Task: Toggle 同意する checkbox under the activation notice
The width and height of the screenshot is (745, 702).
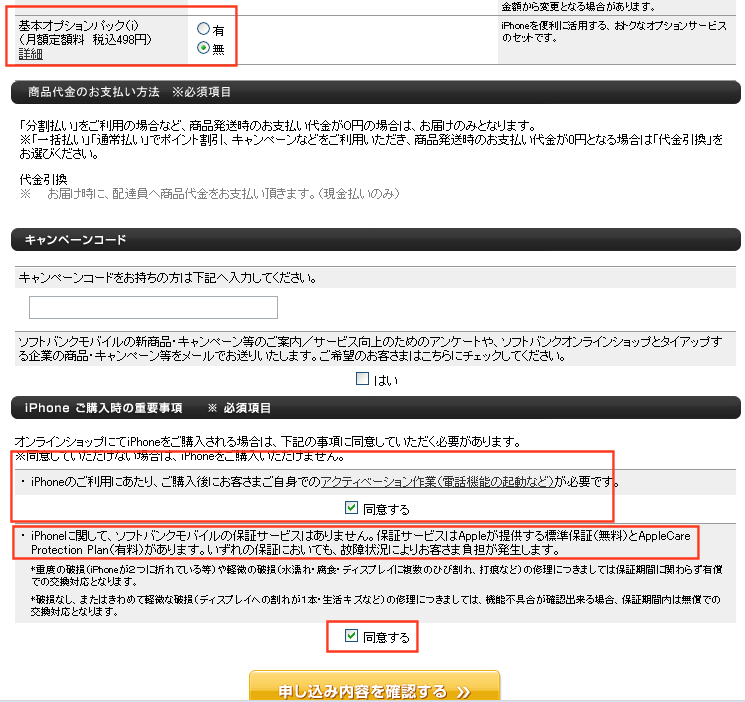Action: 351,508
